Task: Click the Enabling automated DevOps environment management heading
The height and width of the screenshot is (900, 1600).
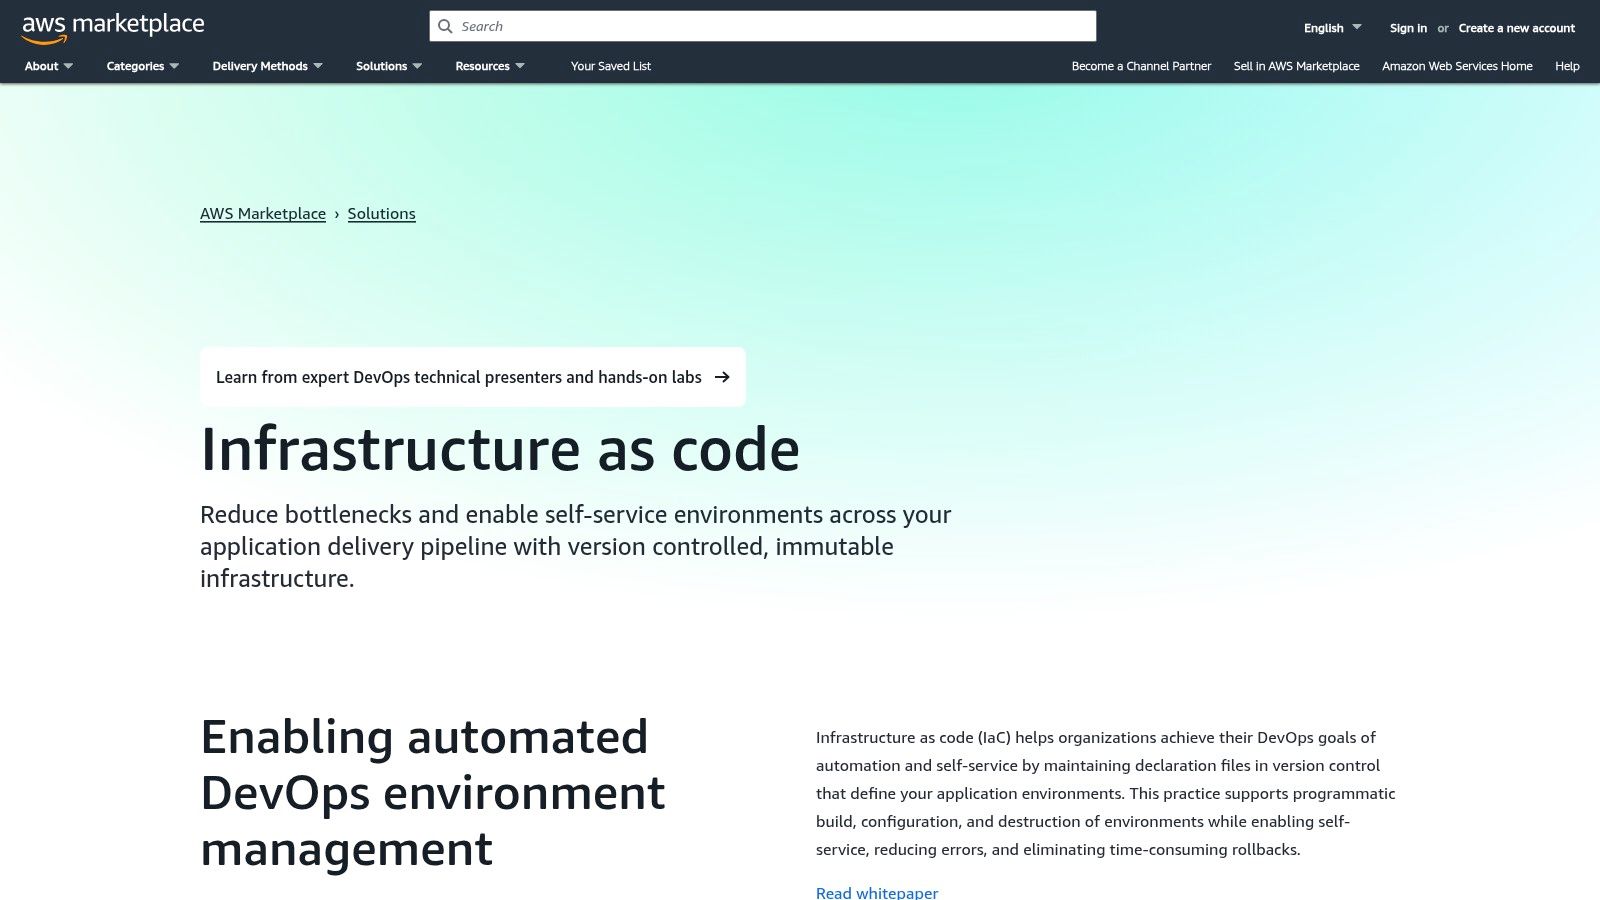Action: point(433,793)
